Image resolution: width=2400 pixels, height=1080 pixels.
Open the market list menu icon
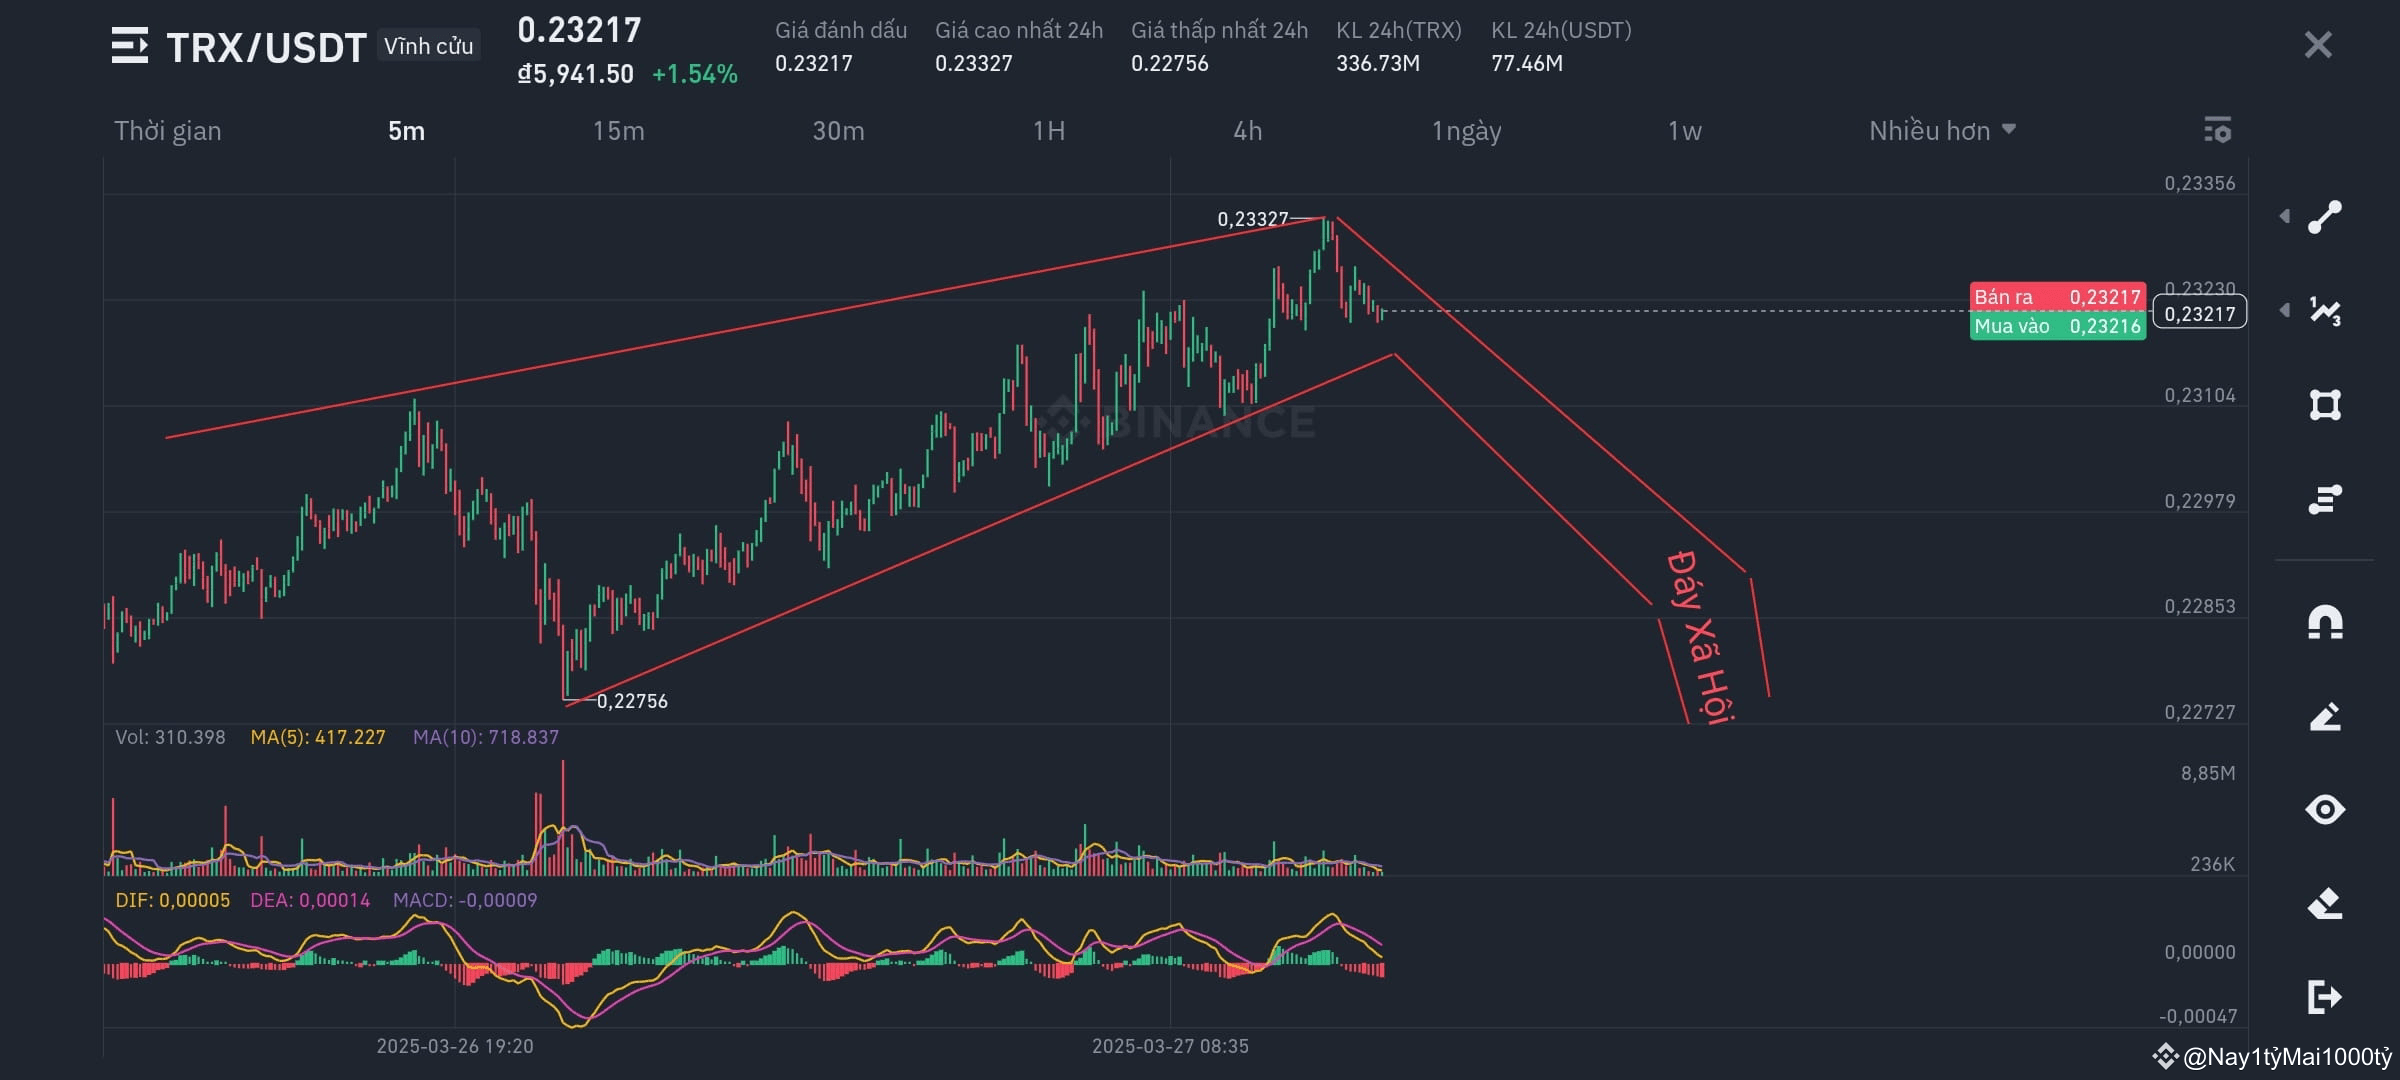coord(130,46)
